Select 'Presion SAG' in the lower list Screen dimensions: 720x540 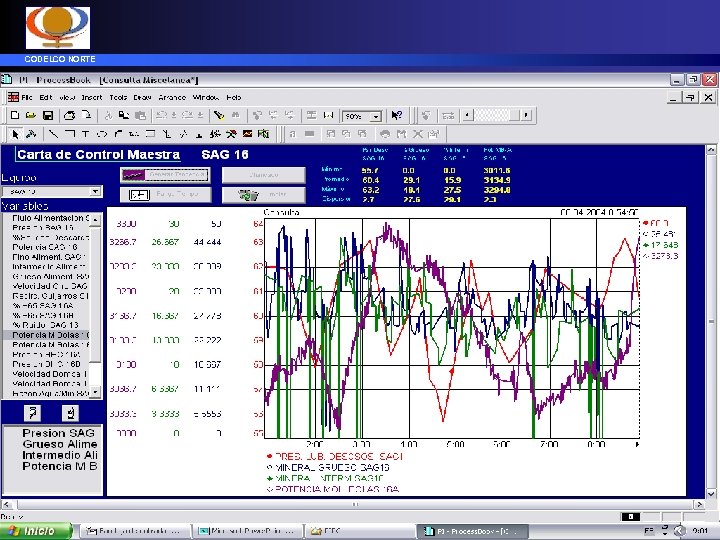[58, 433]
